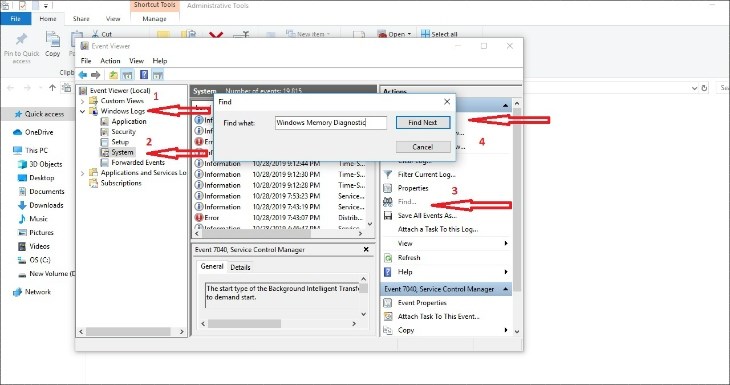Open the Open dropdown in Explorer ribbon
The image size is (730, 385).
pyautogui.click(x=410, y=34)
